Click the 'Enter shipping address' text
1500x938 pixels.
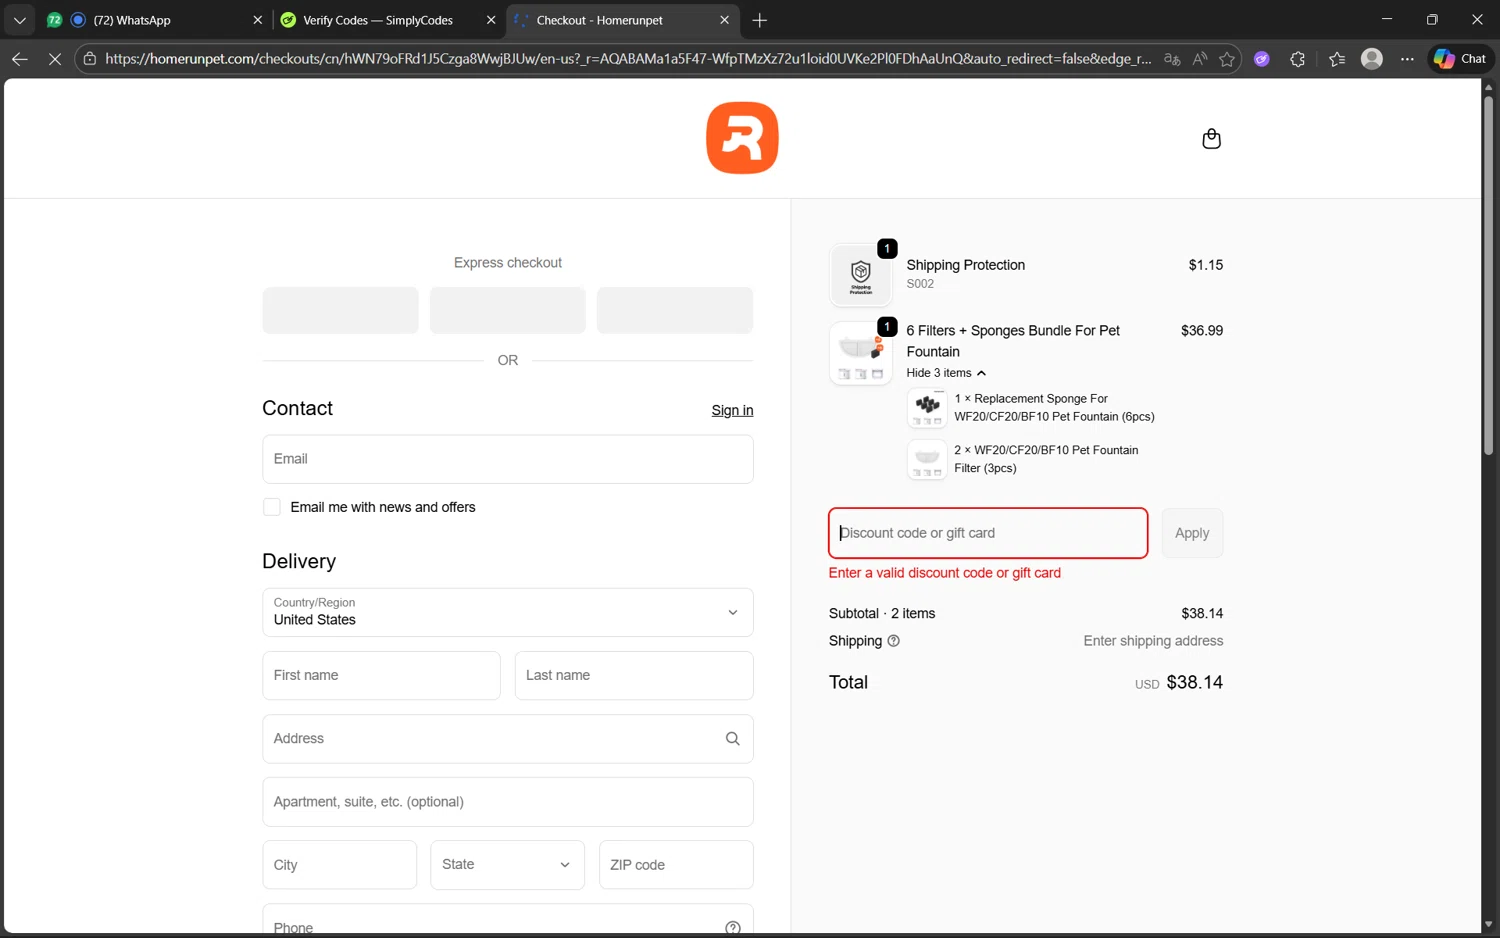1153,641
